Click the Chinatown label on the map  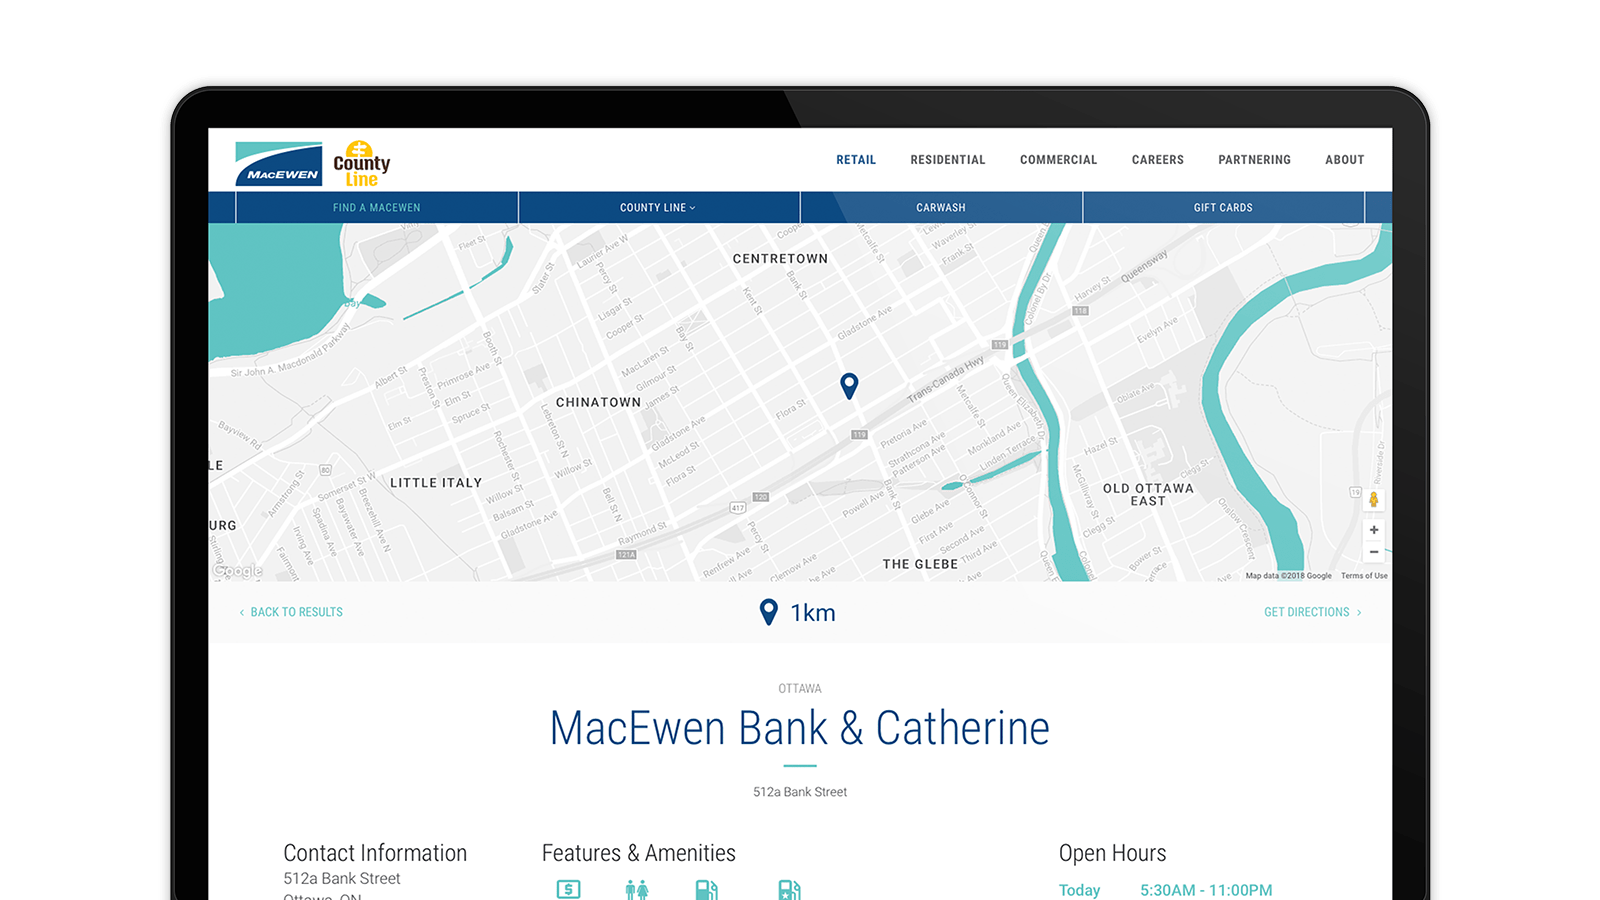pos(598,403)
